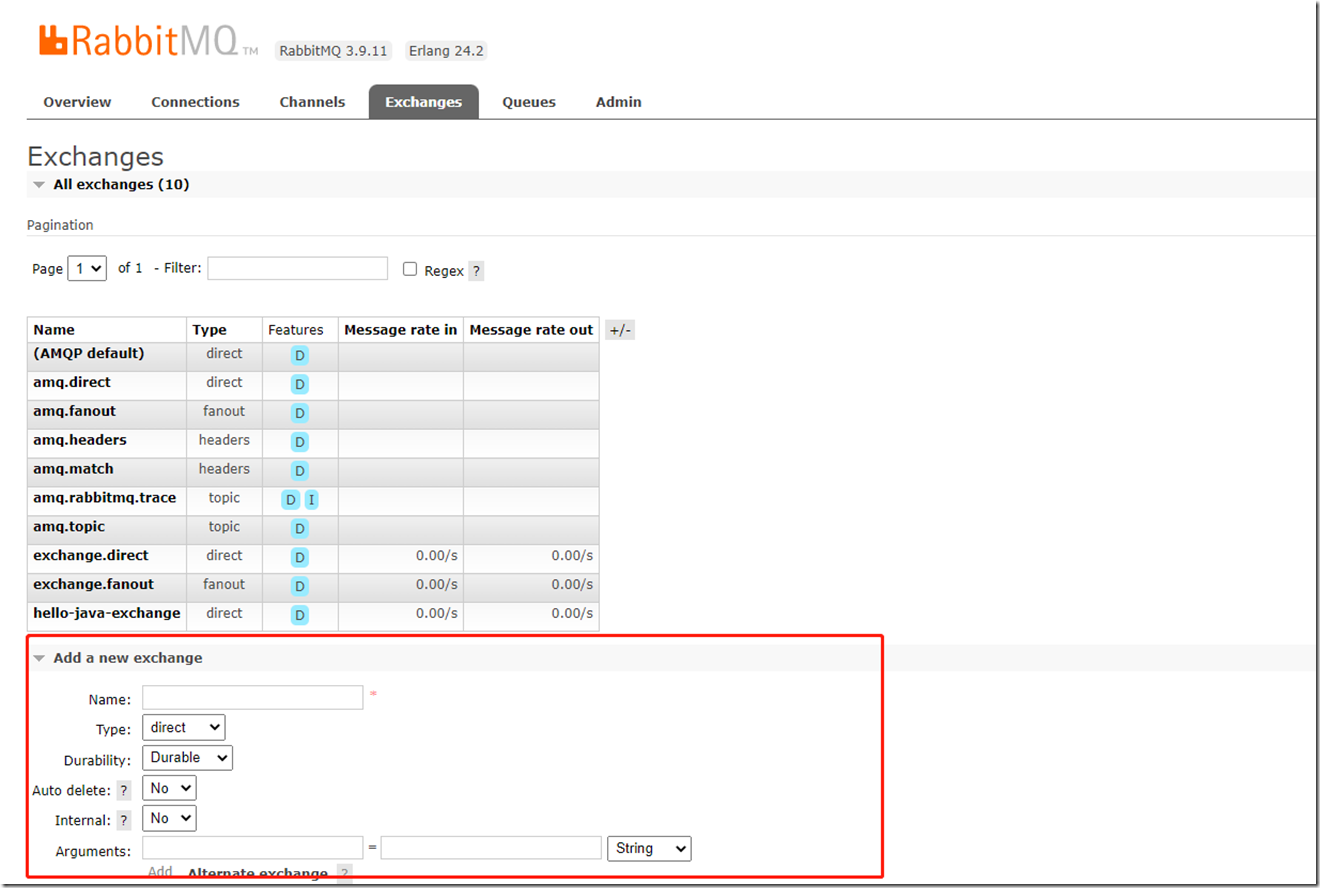Open the exchange Type dropdown
This screenshot has height=888, width=1320.
coord(183,727)
